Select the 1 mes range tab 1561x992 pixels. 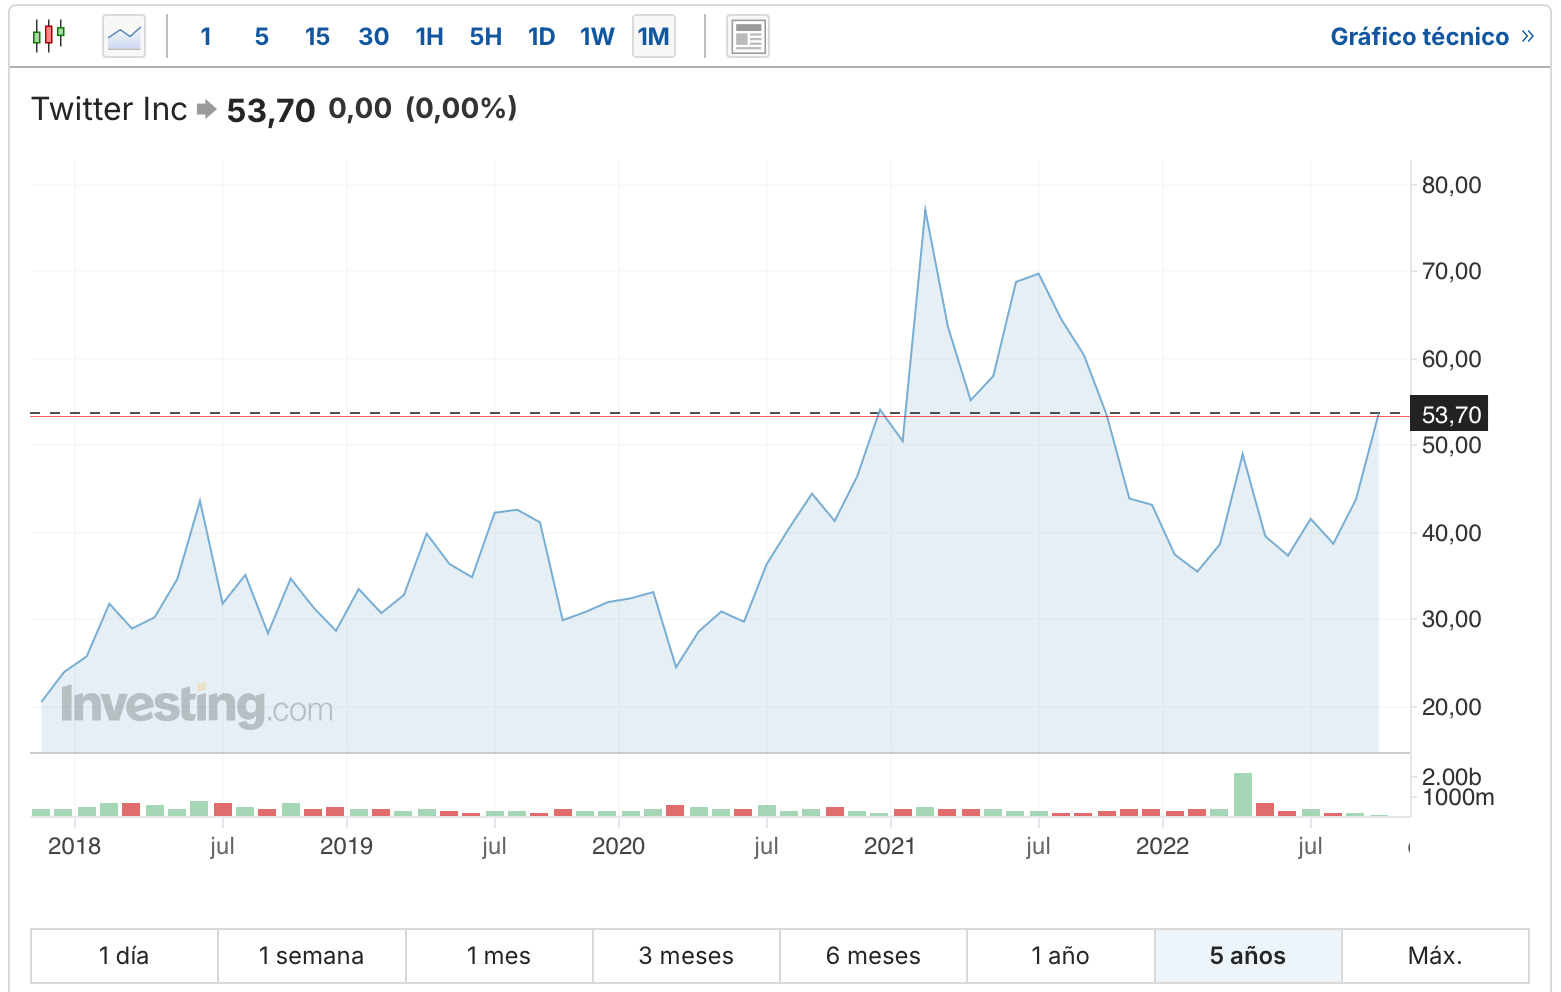tap(499, 956)
